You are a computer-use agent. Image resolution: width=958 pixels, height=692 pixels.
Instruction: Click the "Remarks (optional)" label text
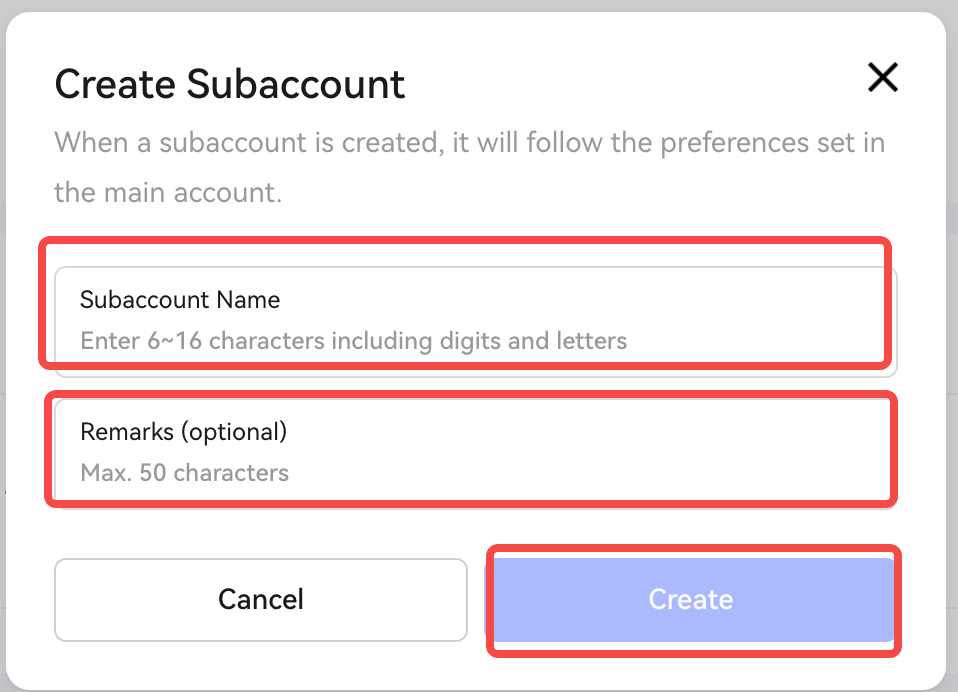click(183, 432)
